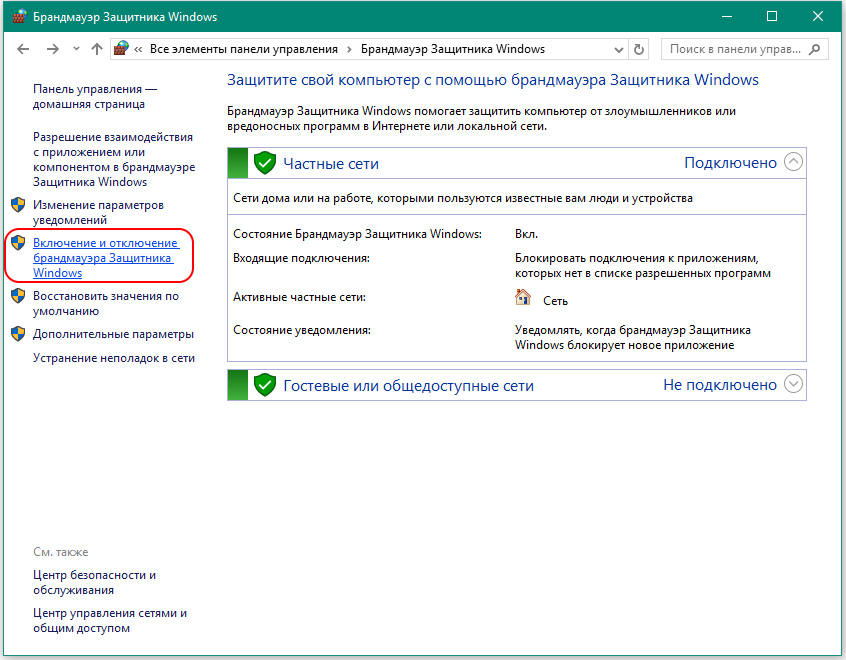This screenshot has width=846, height=660.
Task: Click the Back navigation arrow
Action: pyautogui.click(x=24, y=49)
